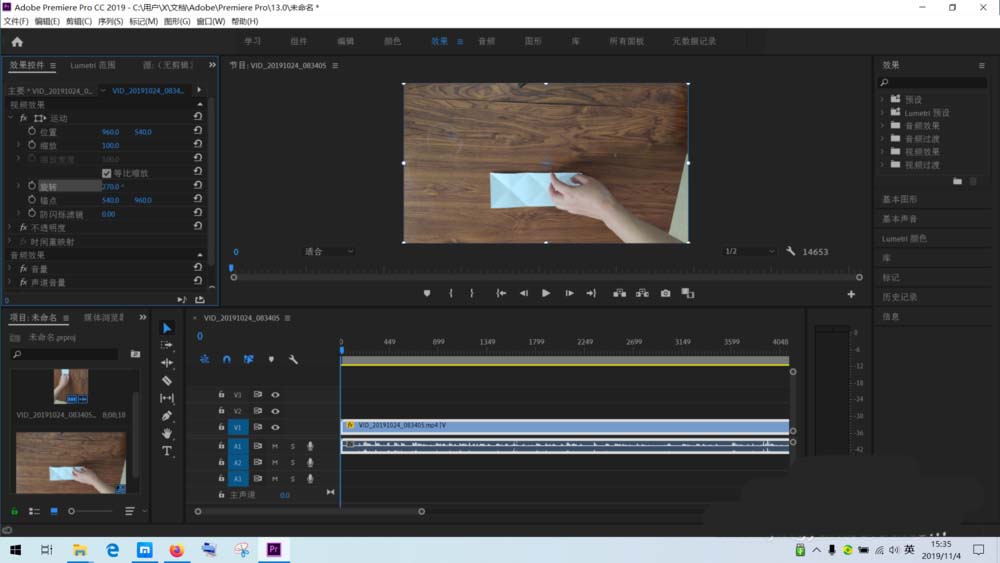Toggle timeline snap magnet icon
1000x563 pixels.
[x=227, y=359]
